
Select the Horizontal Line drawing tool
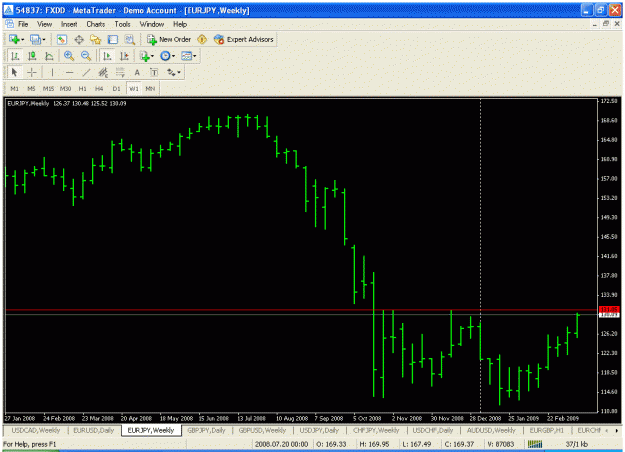pos(69,73)
